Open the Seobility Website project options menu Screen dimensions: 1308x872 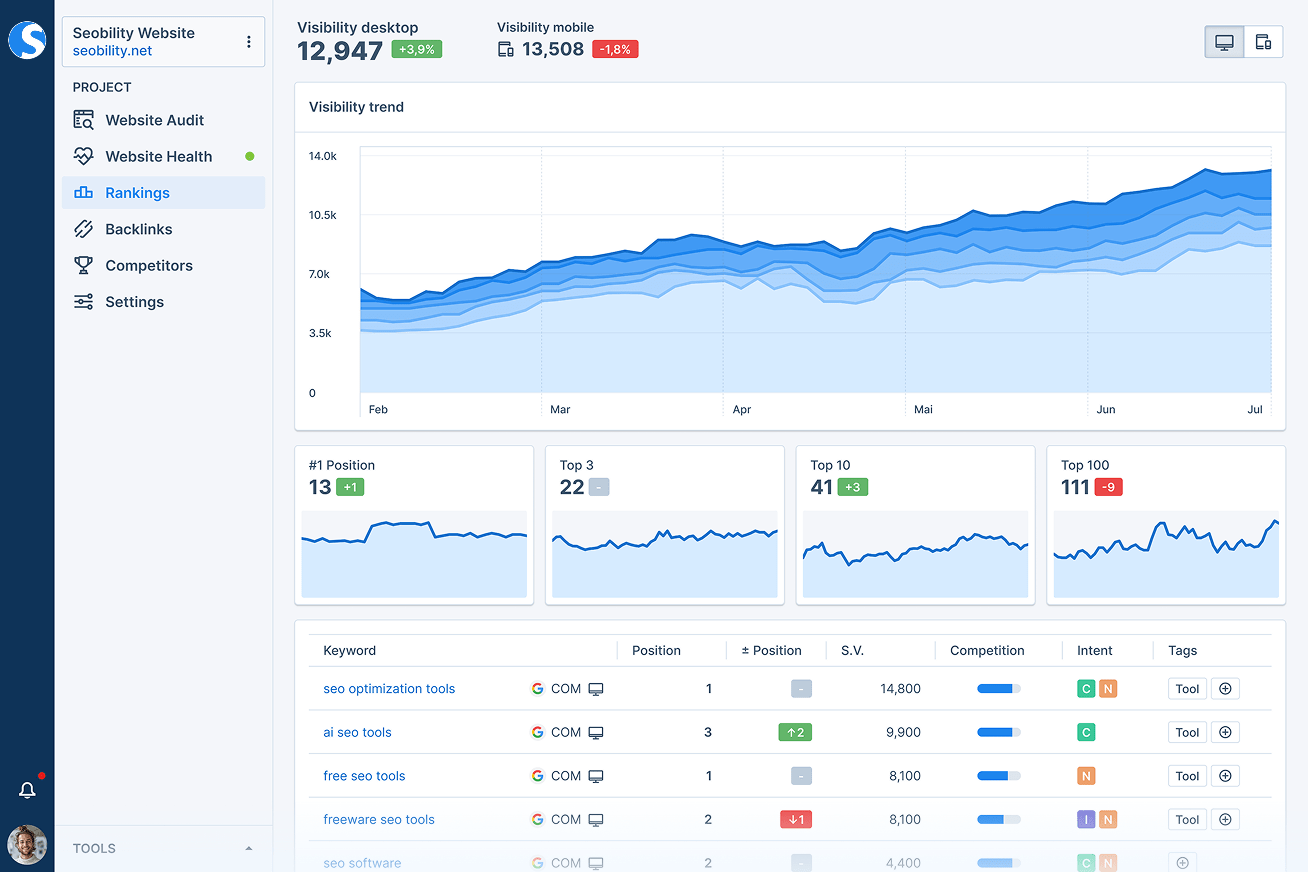248,41
